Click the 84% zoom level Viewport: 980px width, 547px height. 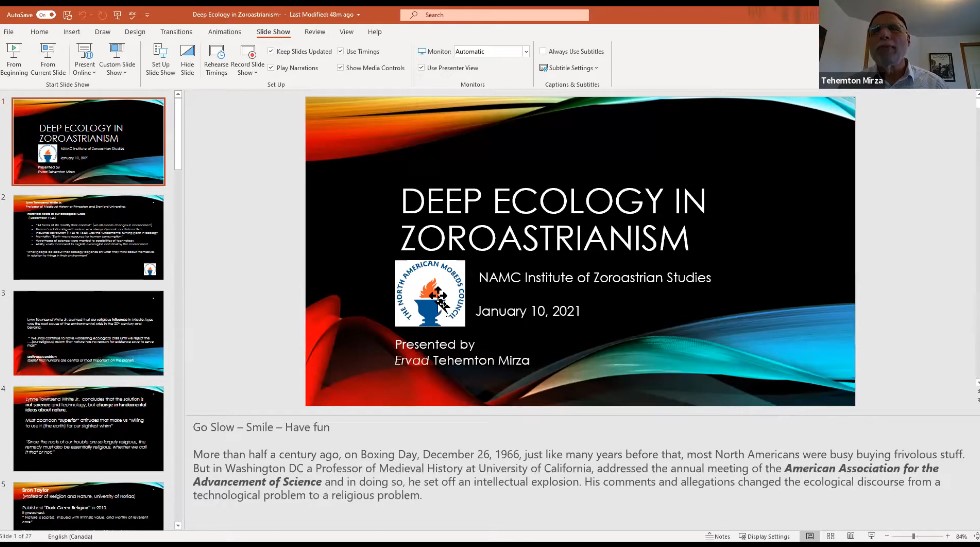[x=961, y=536]
